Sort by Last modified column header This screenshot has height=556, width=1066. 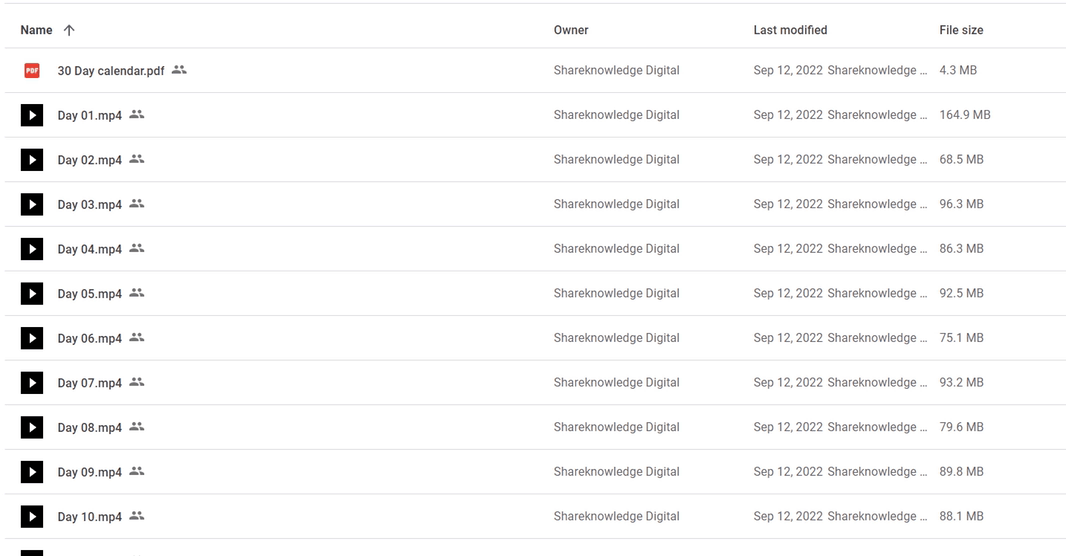click(790, 30)
